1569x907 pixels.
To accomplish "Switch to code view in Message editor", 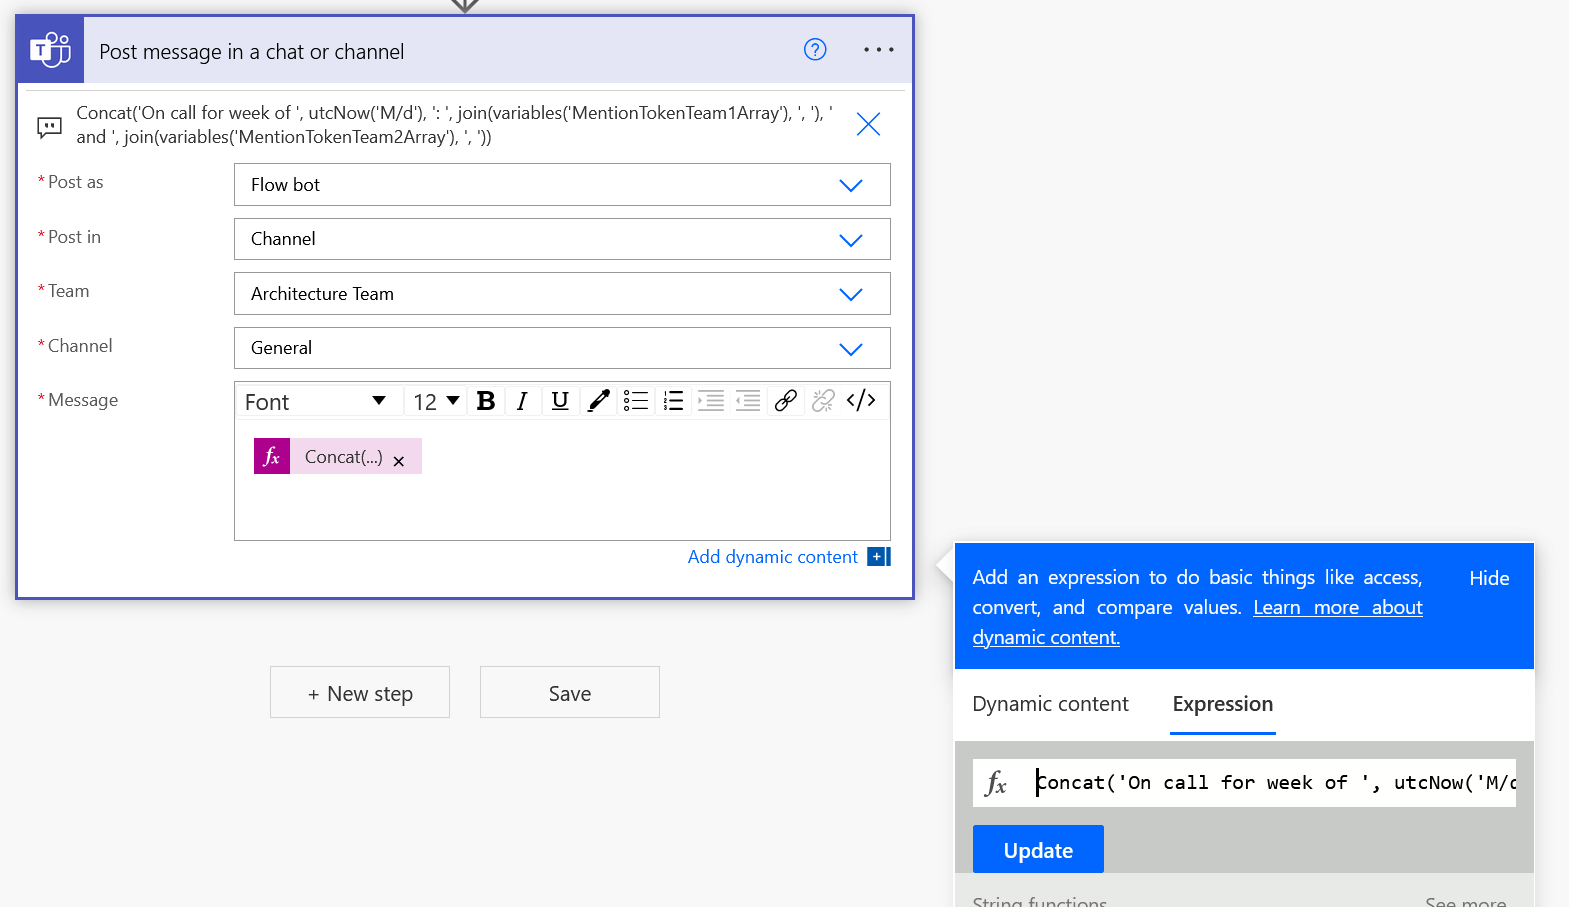I will [861, 401].
